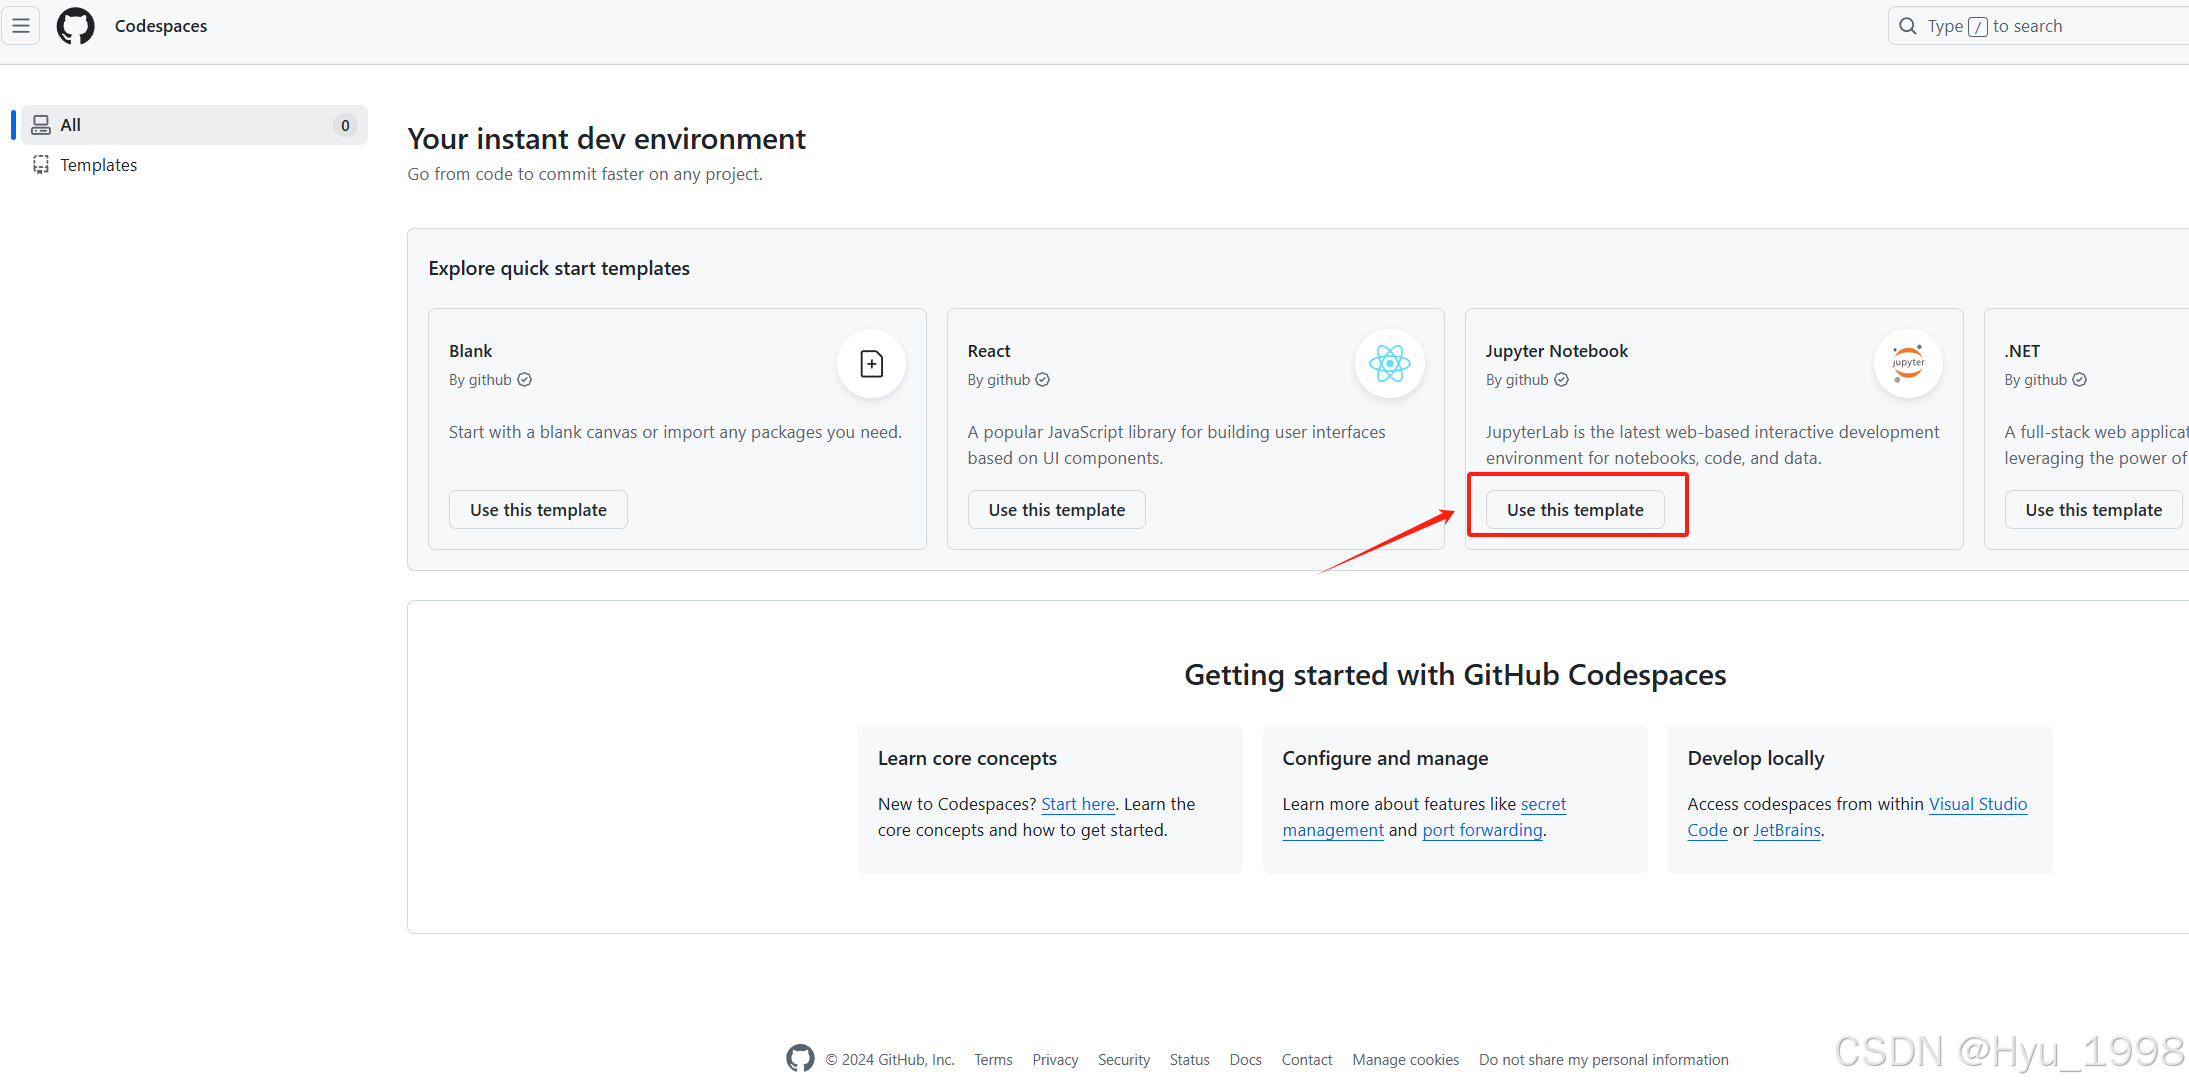Open the Jupyter Notebook template title
This screenshot has width=2189, height=1088.
pos(1557,351)
